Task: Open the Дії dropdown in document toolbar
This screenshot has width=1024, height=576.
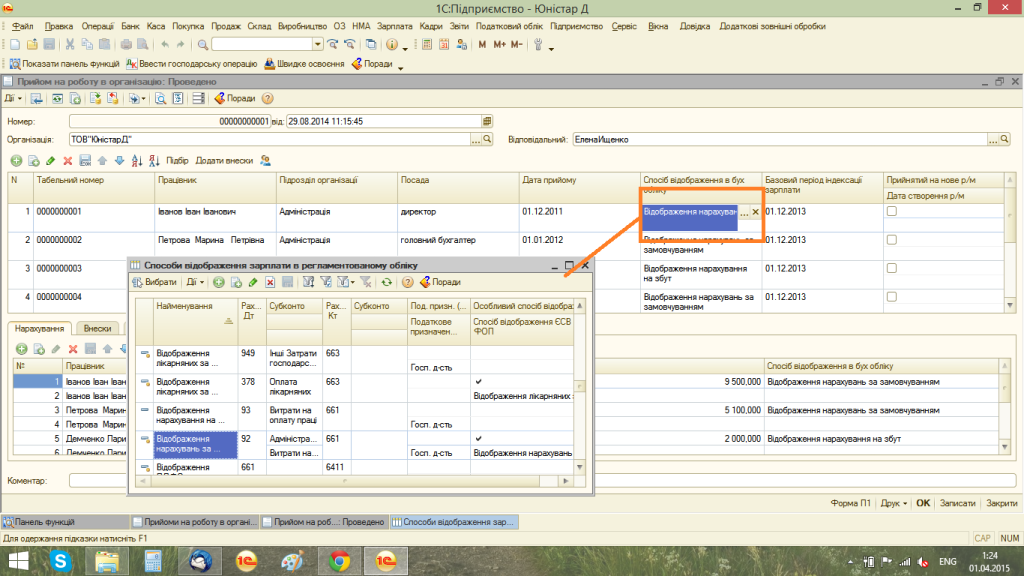Action: click(13, 99)
